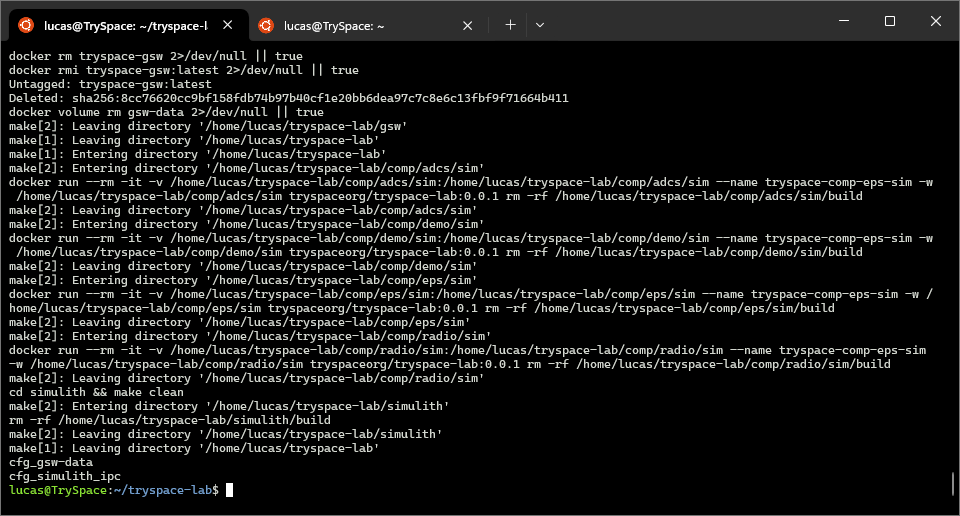This screenshot has height=516, width=960.
Task: Click 'Leaving directory' line for comp/radio/sim
Action: point(247,378)
